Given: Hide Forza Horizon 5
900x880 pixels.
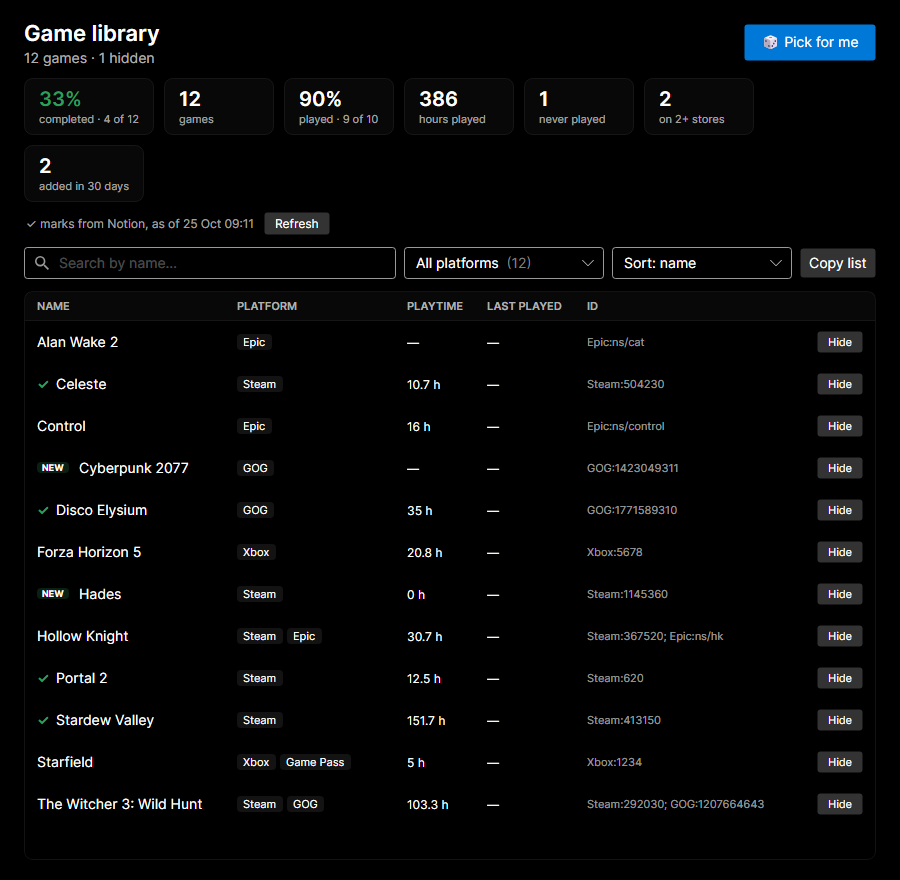Looking at the screenshot, I should coord(839,552).
